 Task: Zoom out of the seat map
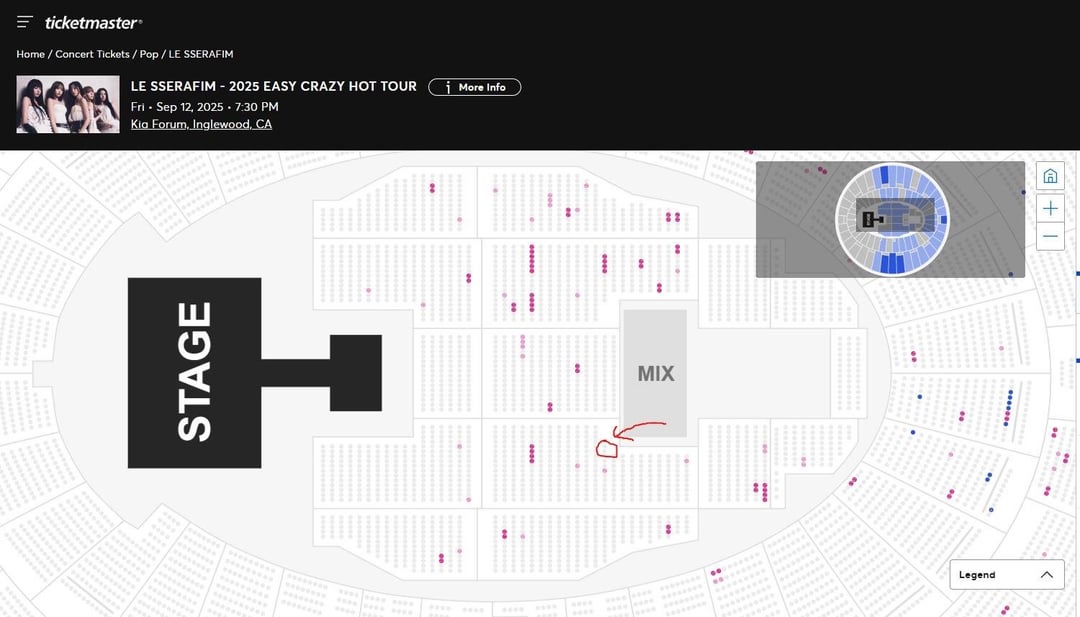tap(1050, 237)
